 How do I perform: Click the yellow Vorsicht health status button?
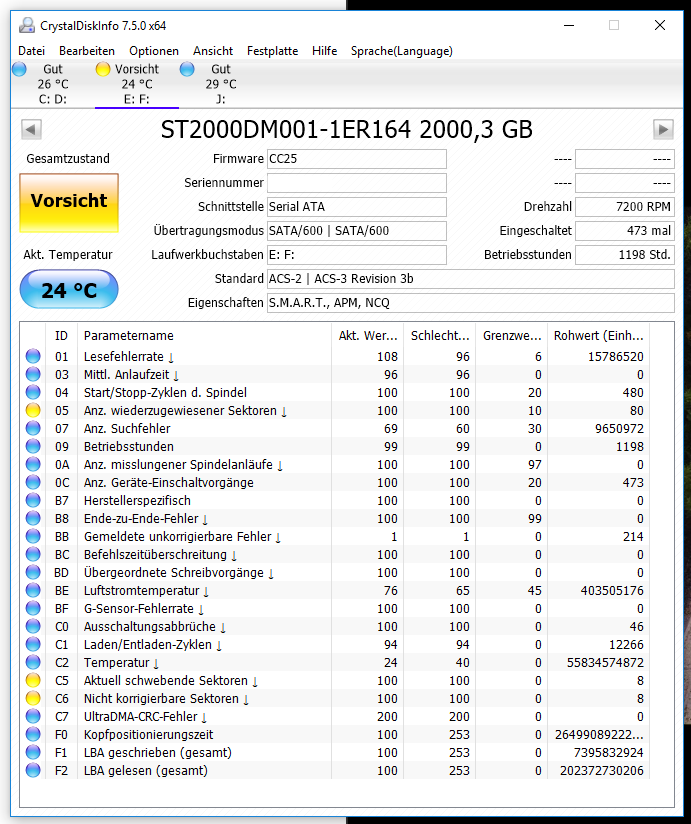pos(69,203)
